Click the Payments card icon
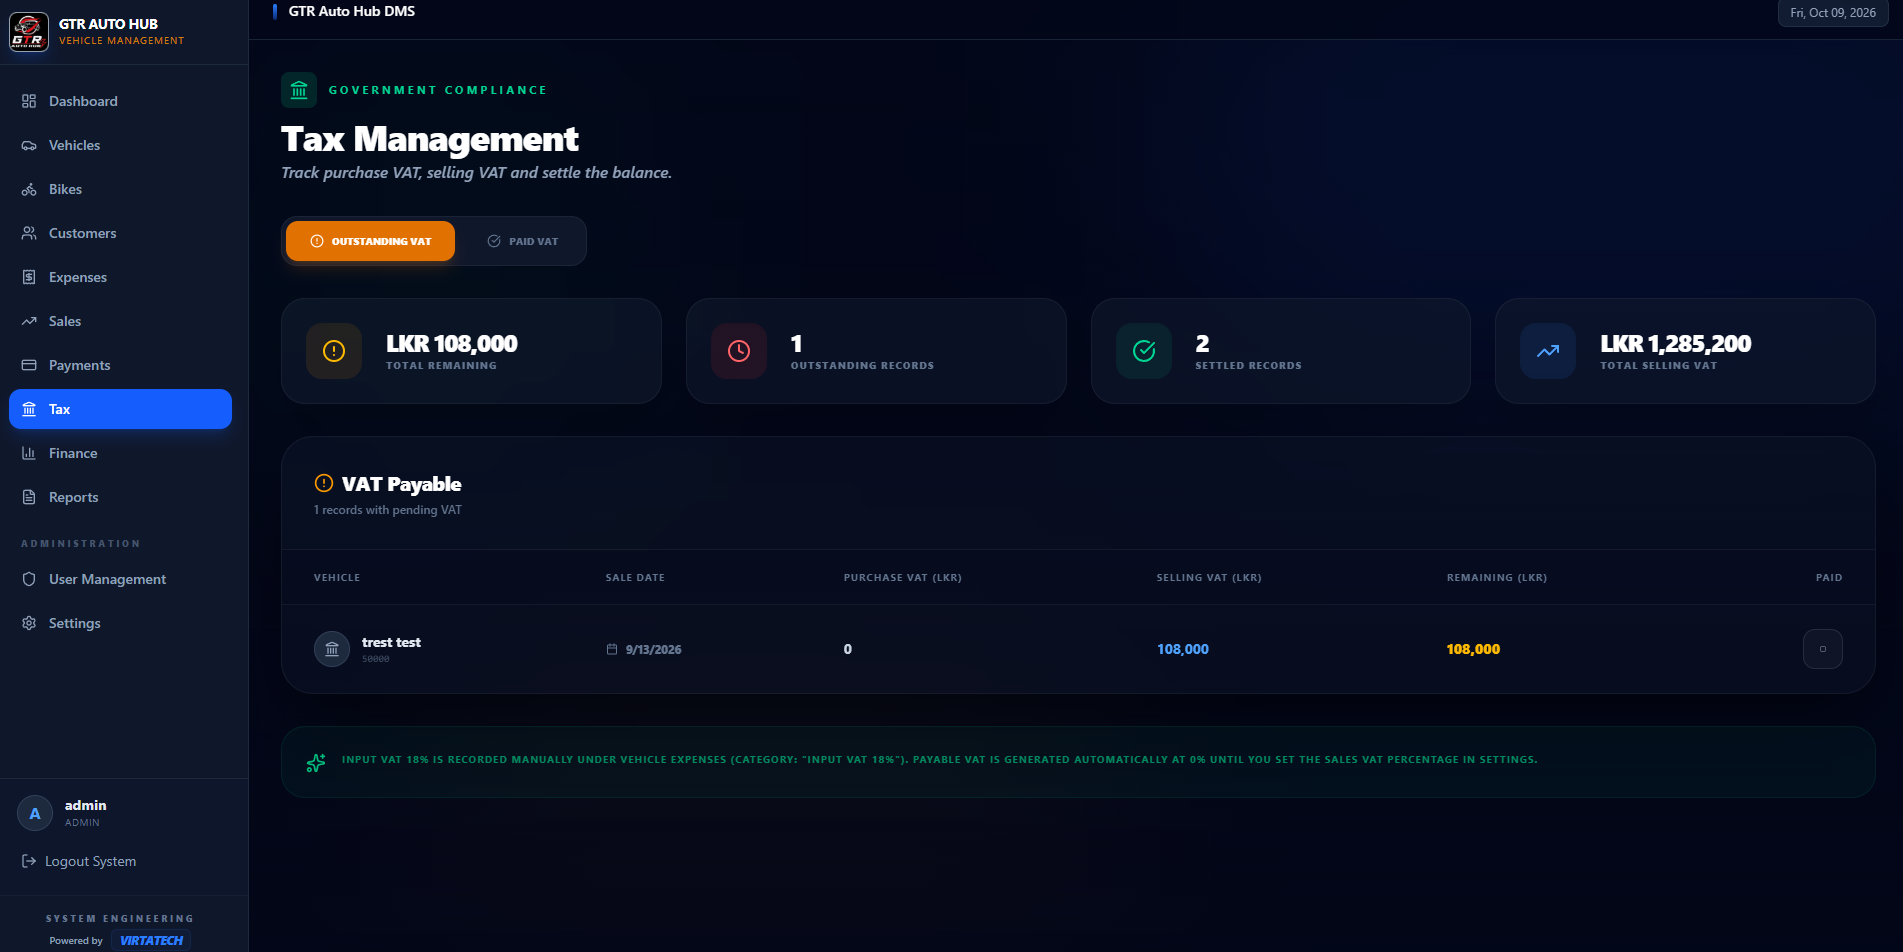Viewport: 1903px width, 952px height. pos(29,365)
